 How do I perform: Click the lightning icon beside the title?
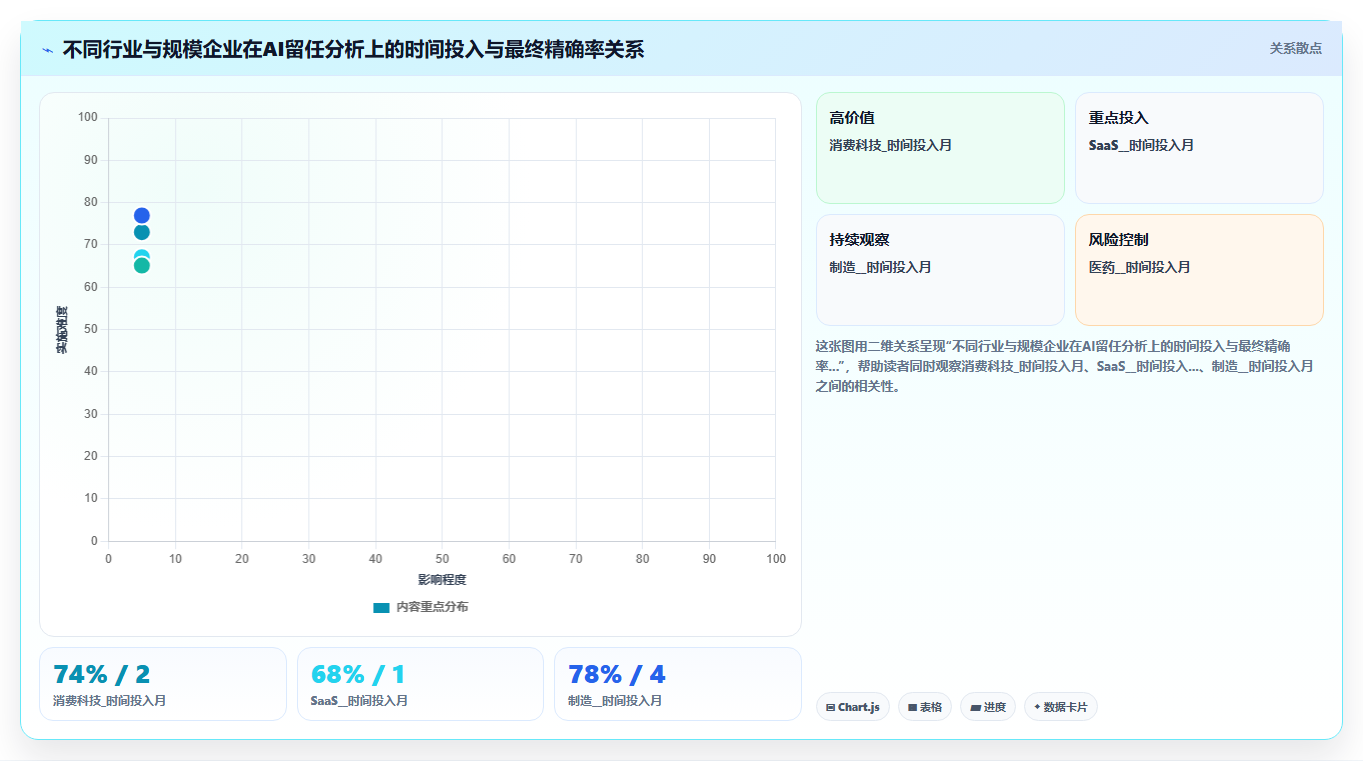pyautogui.click(x=48, y=50)
